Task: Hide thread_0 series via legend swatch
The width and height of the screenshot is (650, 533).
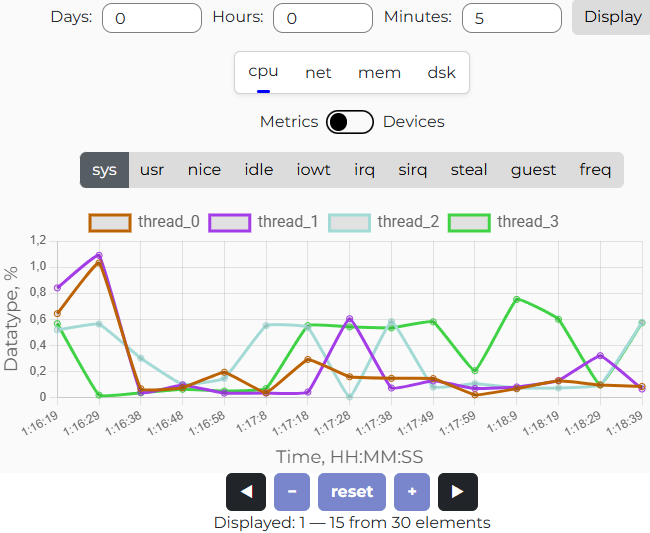Action: (x=110, y=222)
